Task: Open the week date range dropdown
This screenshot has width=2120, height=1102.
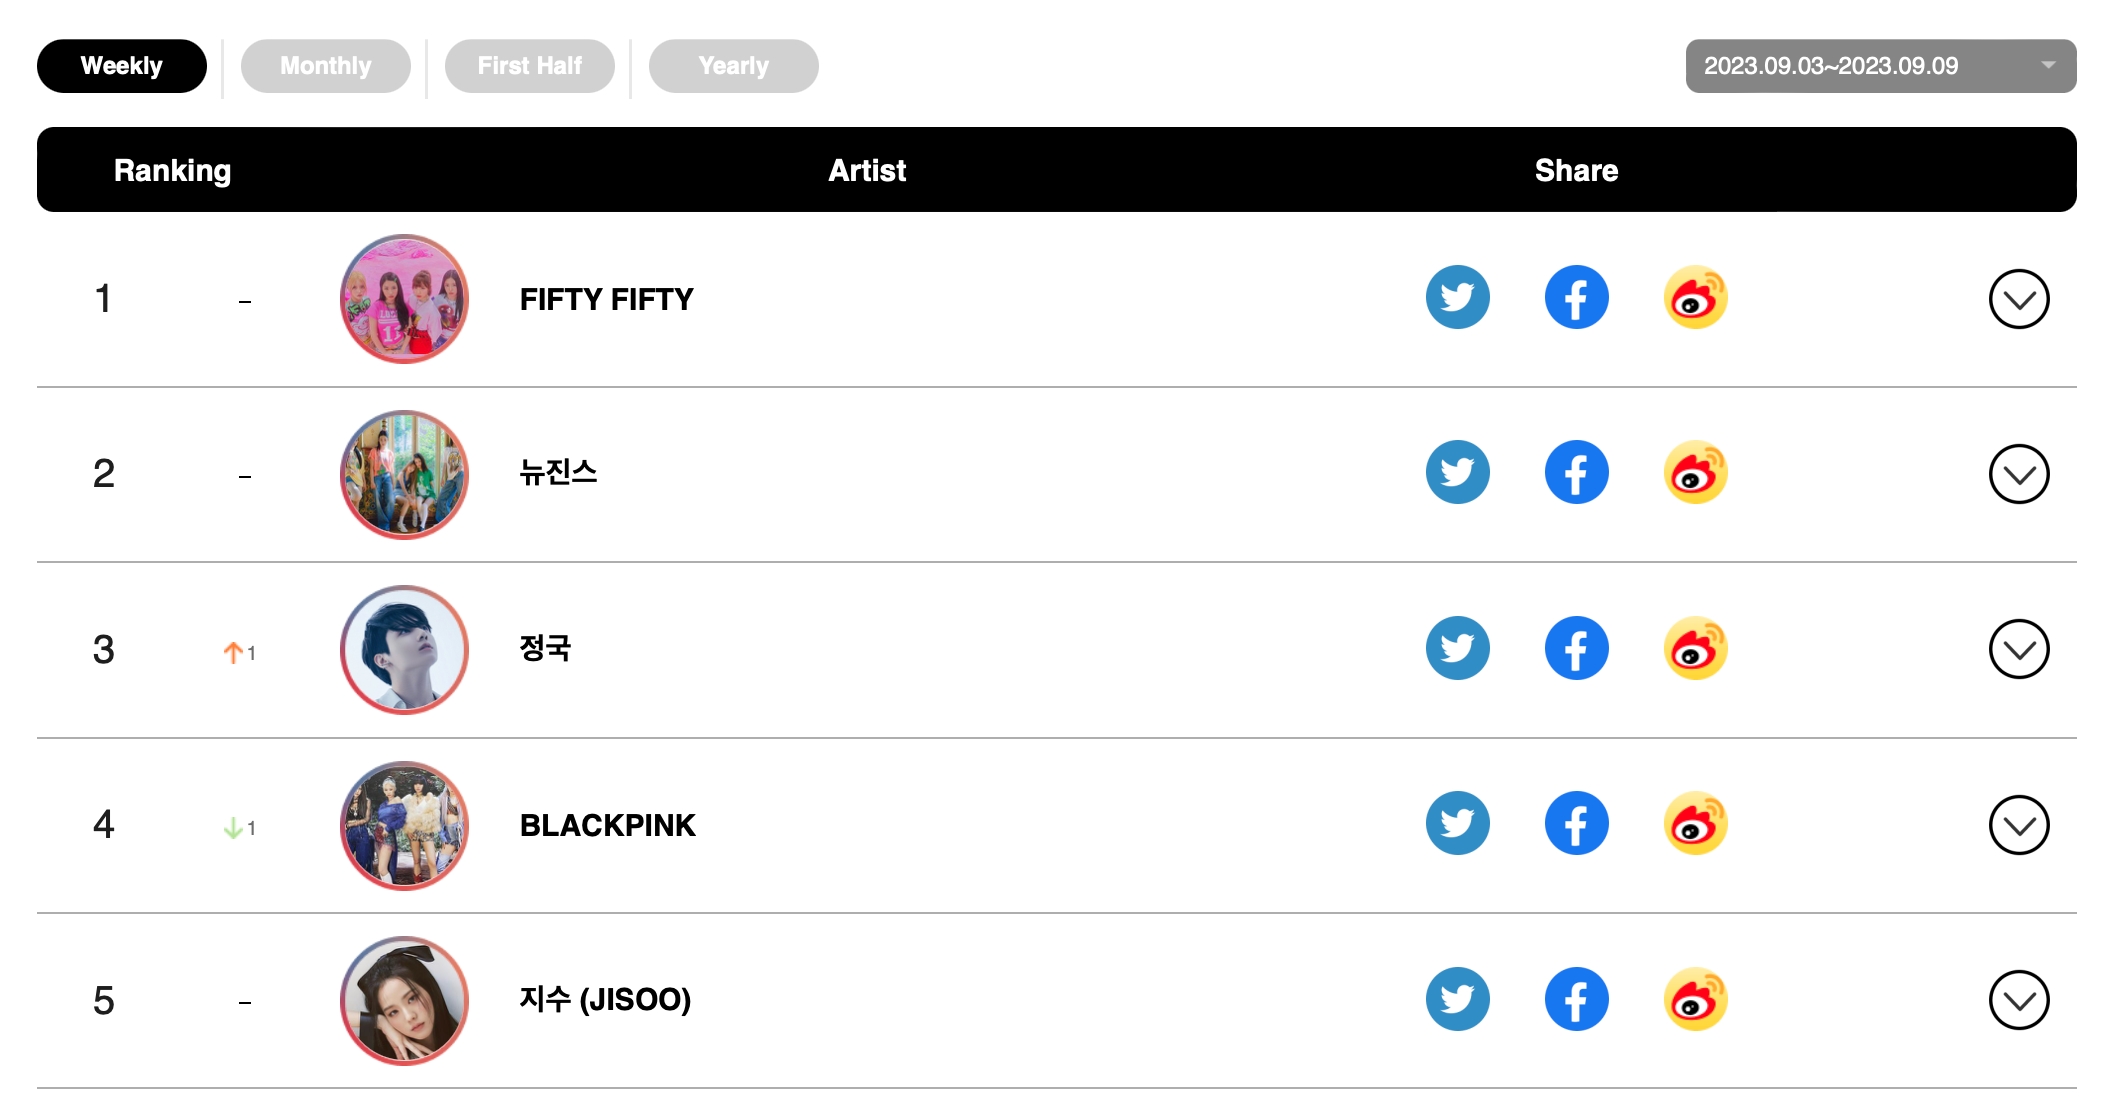Action: pyautogui.click(x=1880, y=66)
